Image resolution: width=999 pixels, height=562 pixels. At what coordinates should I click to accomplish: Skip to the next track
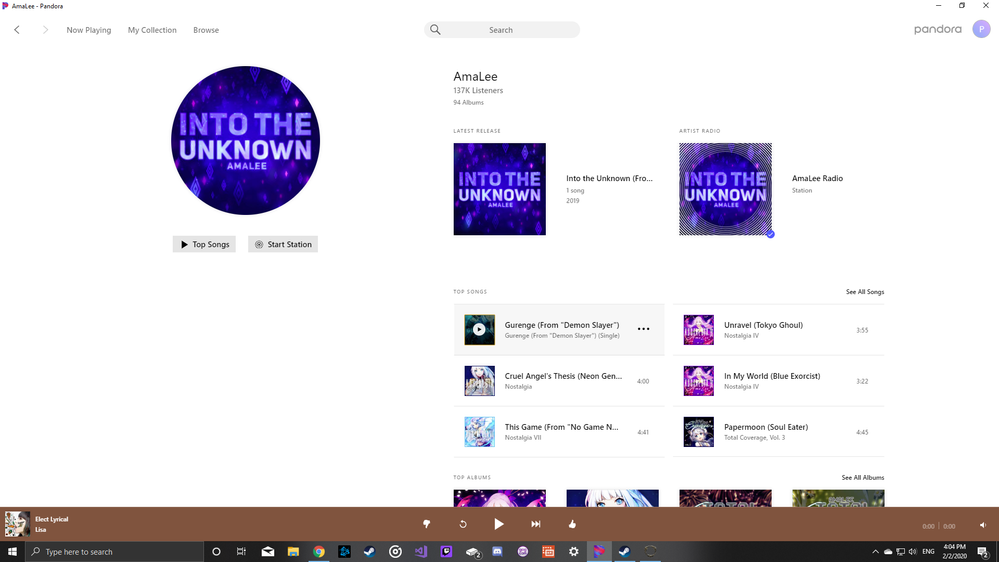point(536,524)
